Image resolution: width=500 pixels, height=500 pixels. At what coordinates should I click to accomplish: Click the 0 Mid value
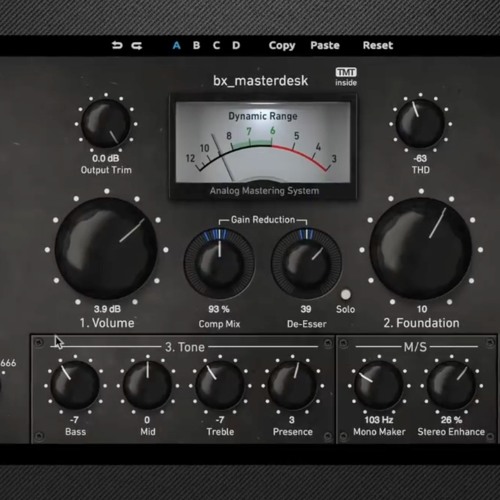(x=147, y=420)
